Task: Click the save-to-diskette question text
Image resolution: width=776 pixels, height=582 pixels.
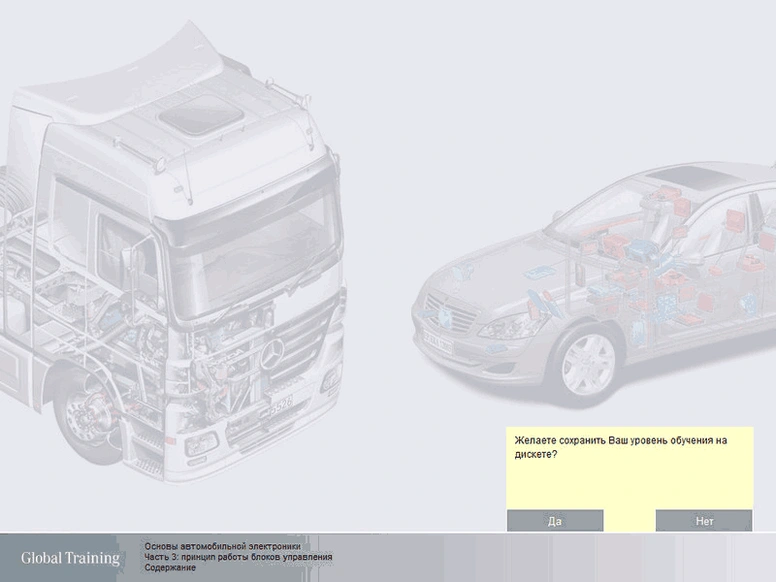Action: pyautogui.click(x=620, y=447)
